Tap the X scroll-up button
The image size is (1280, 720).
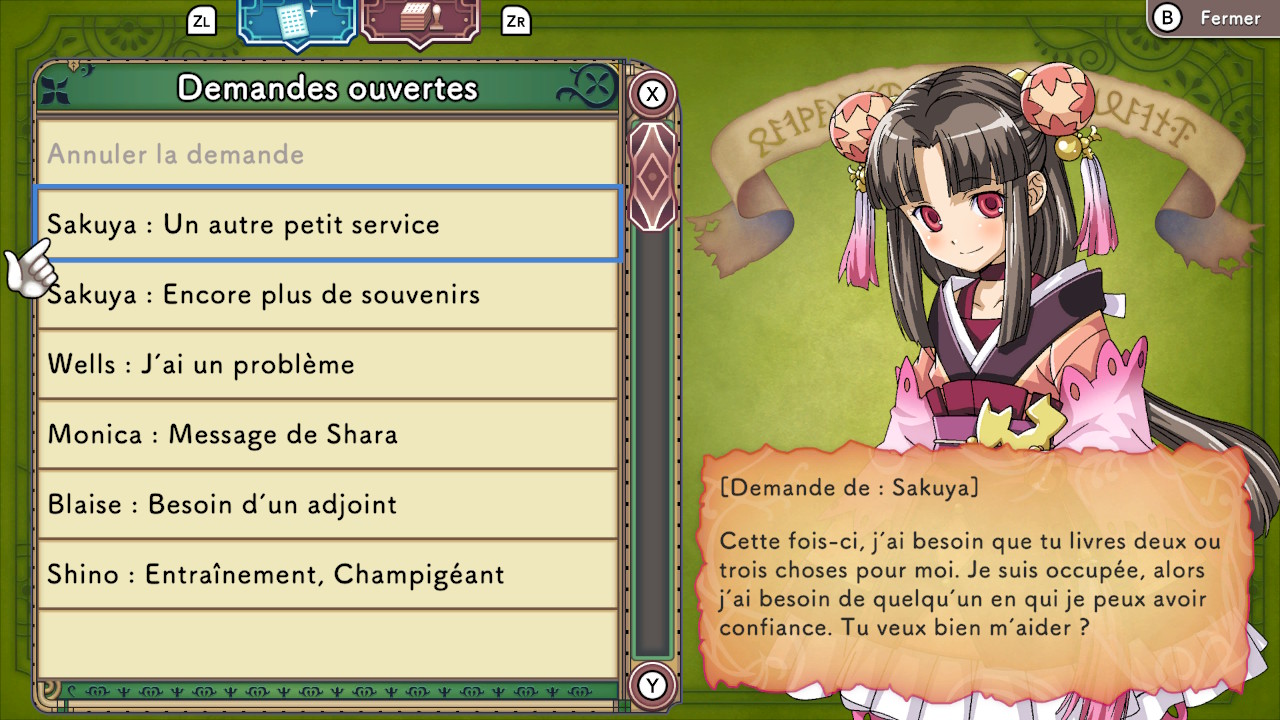point(653,95)
